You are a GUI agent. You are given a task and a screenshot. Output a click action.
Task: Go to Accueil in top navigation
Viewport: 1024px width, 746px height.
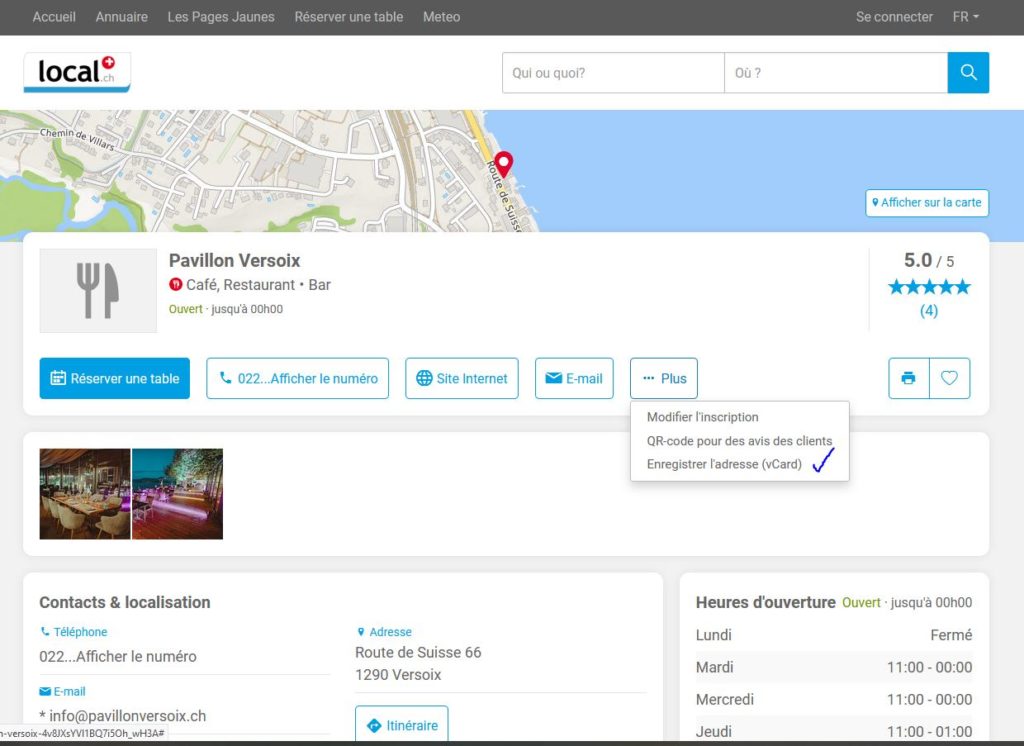click(54, 17)
